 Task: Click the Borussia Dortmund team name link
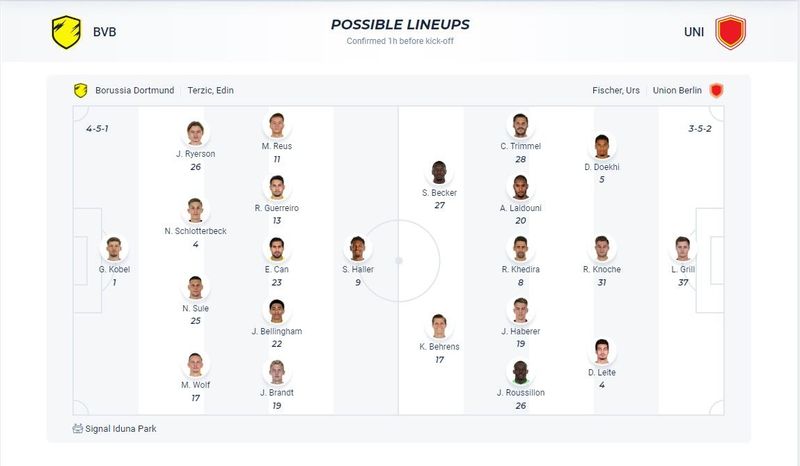pyautogui.click(x=135, y=90)
